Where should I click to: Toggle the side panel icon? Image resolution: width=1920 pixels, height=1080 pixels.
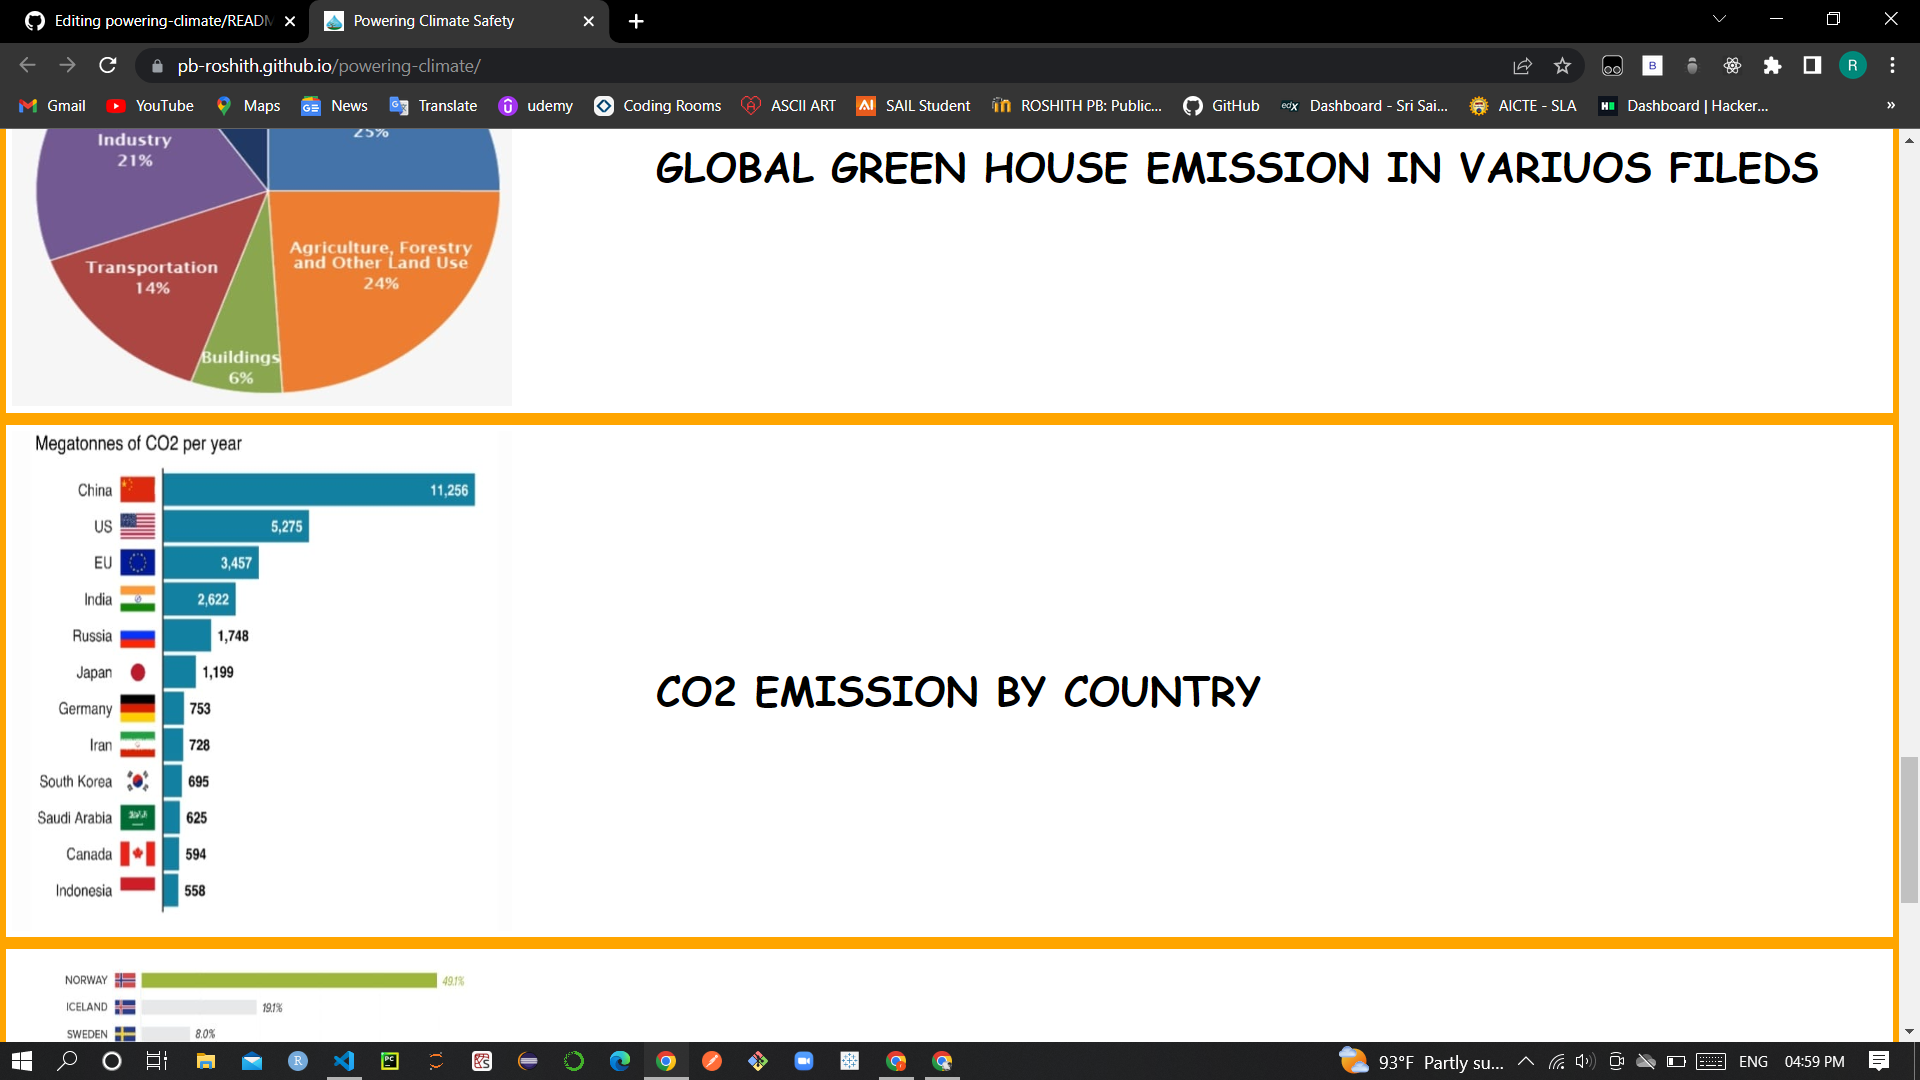tap(1811, 66)
